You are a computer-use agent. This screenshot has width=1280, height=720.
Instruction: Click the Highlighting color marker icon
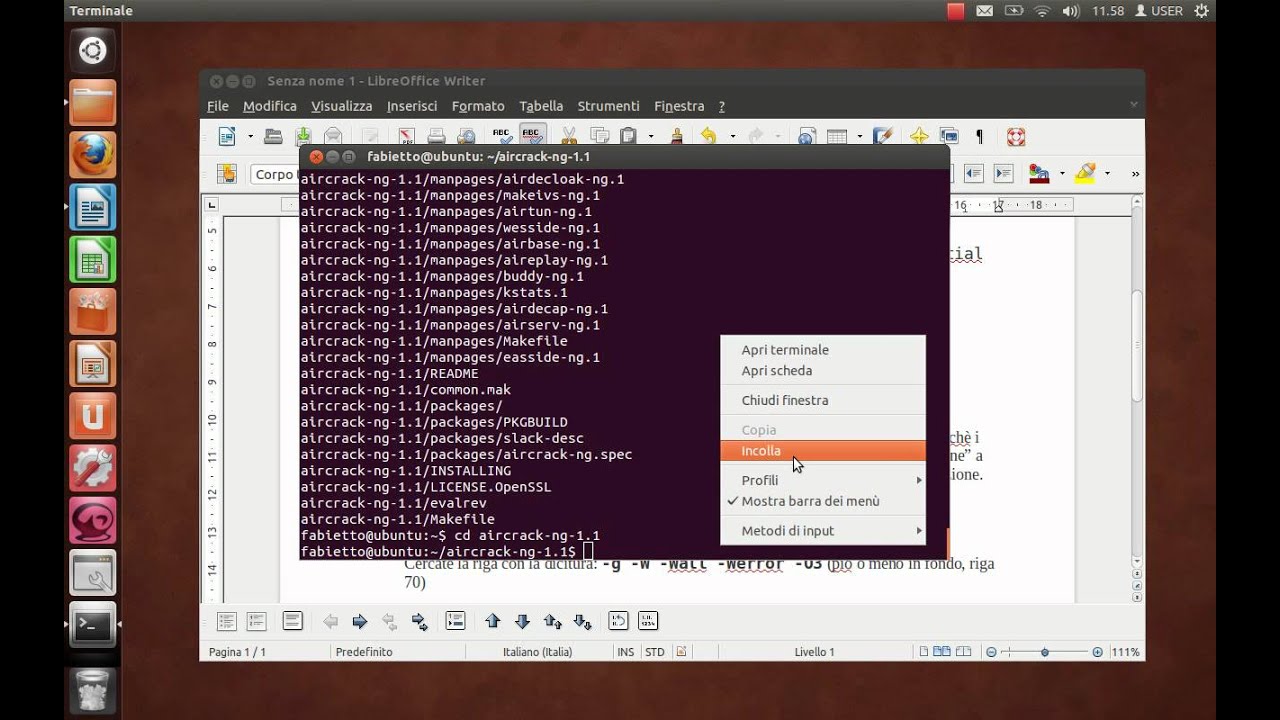click(x=1085, y=174)
